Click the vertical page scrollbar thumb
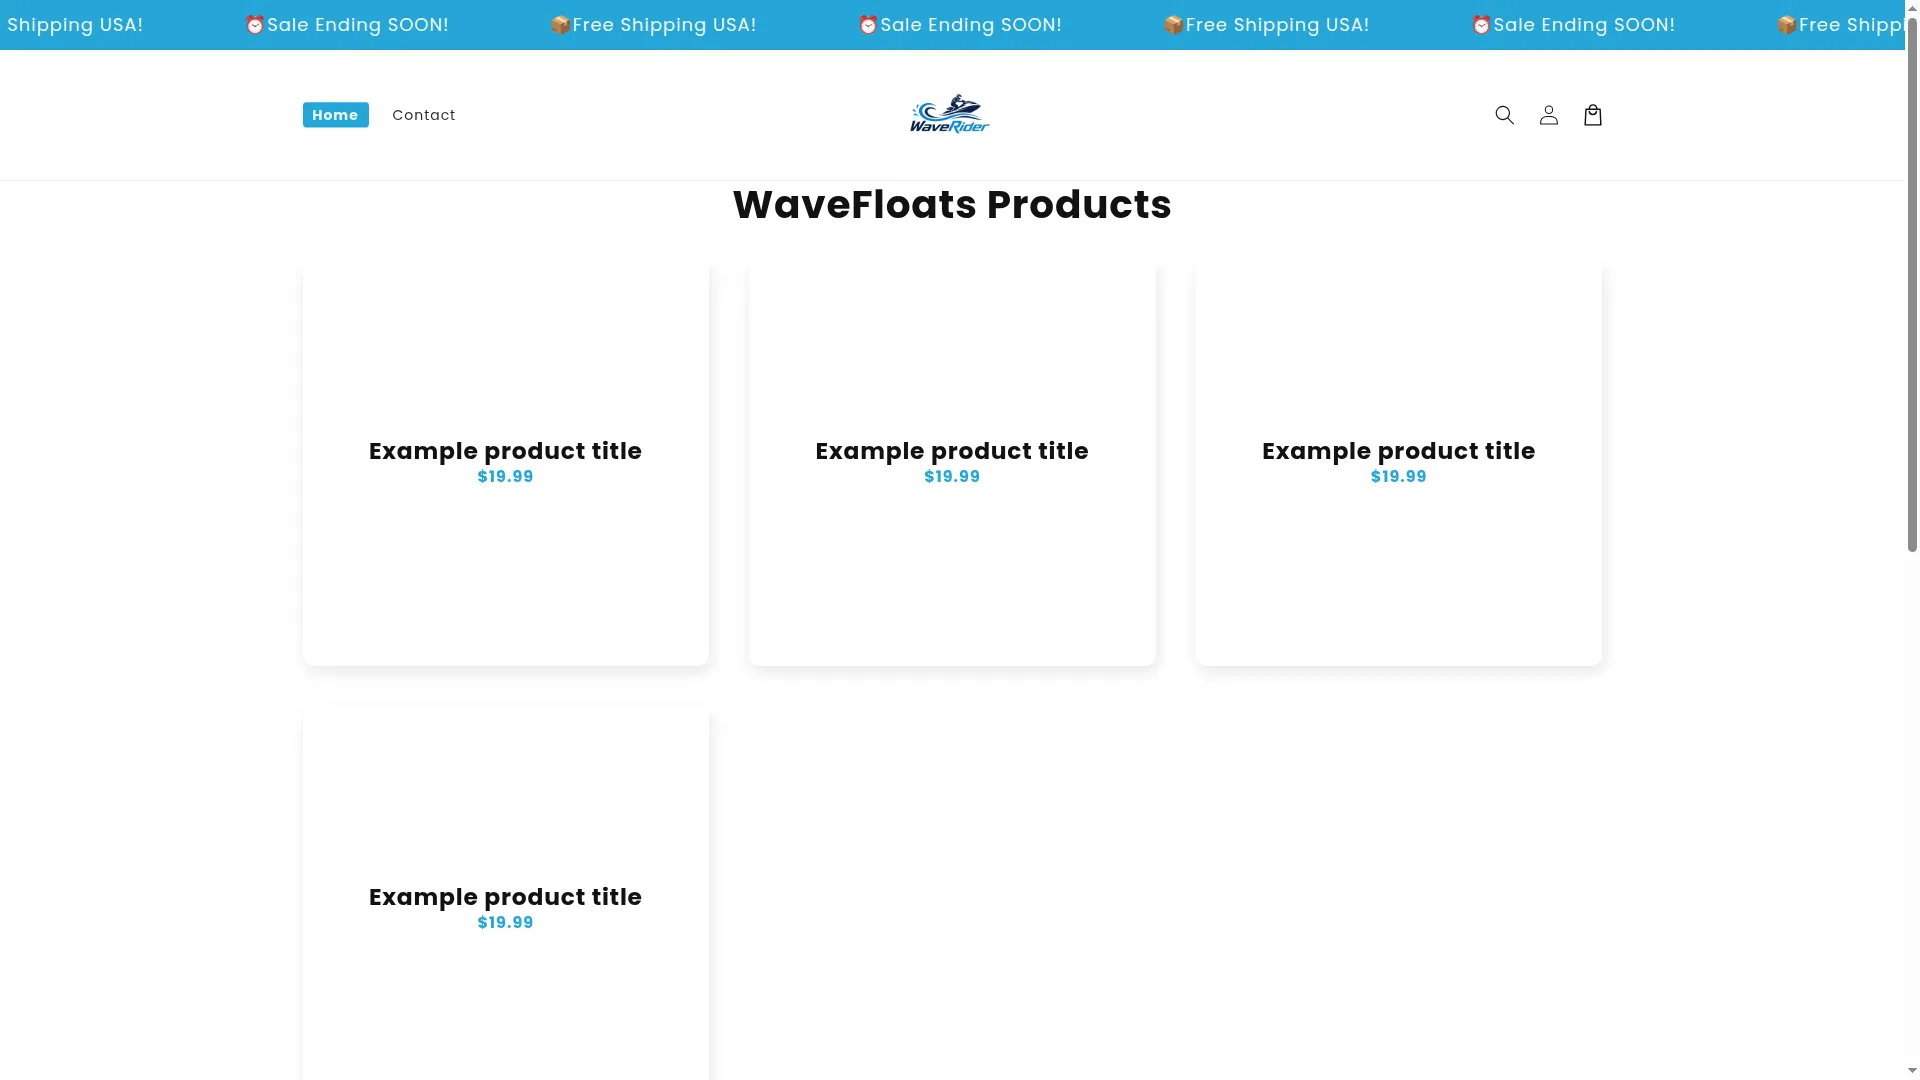The width and height of the screenshot is (1920, 1080). click(x=1912, y=285)
